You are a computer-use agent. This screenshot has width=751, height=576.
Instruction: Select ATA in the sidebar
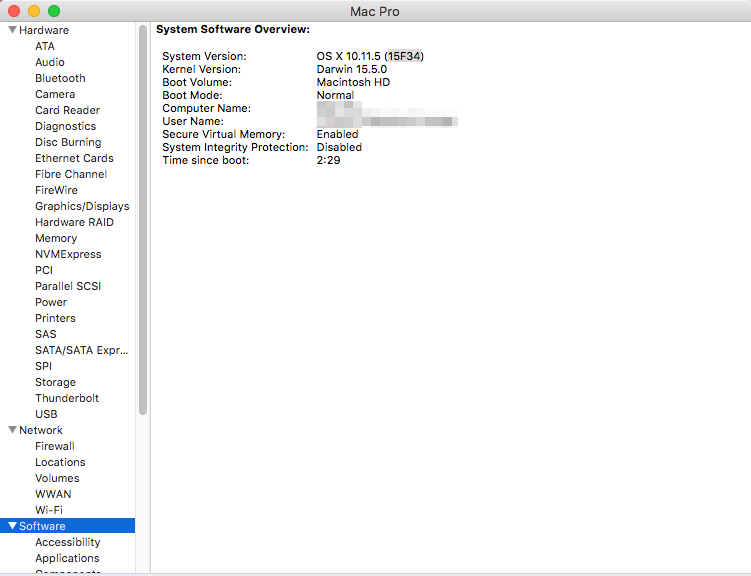(x=45, y=46)
